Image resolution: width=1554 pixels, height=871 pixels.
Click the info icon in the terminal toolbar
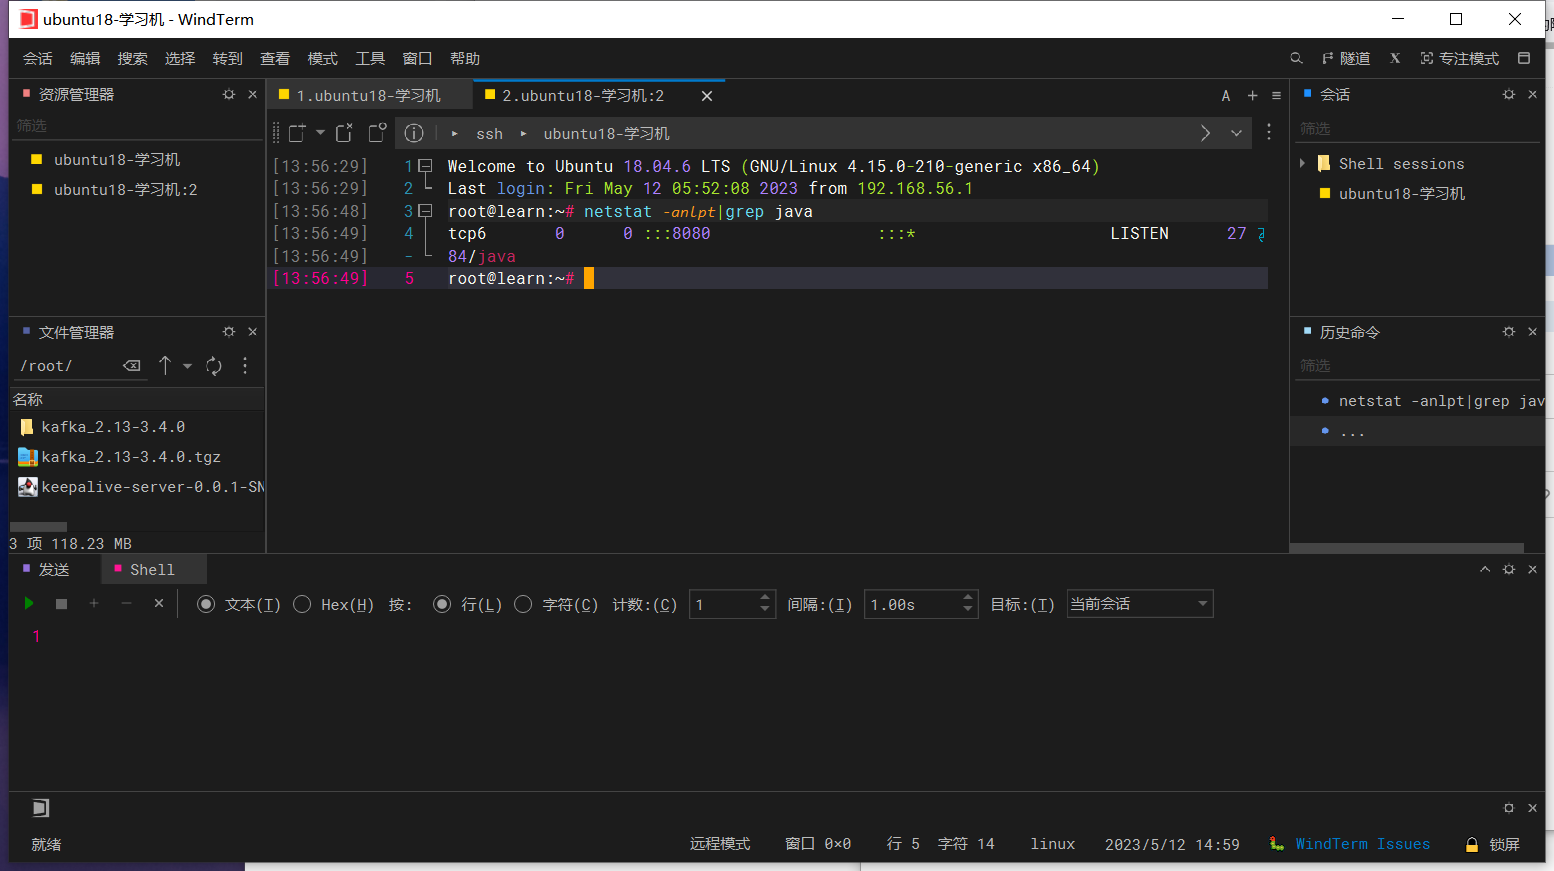click(414, 132)
